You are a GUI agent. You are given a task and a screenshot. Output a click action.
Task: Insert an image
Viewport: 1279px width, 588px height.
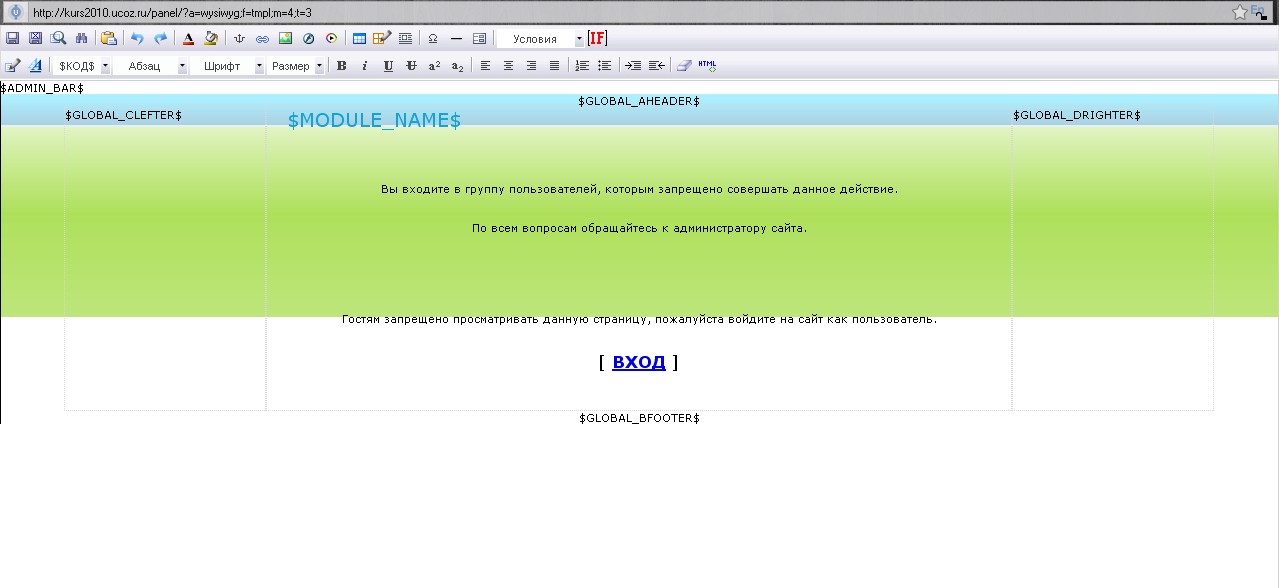[285, 38]
